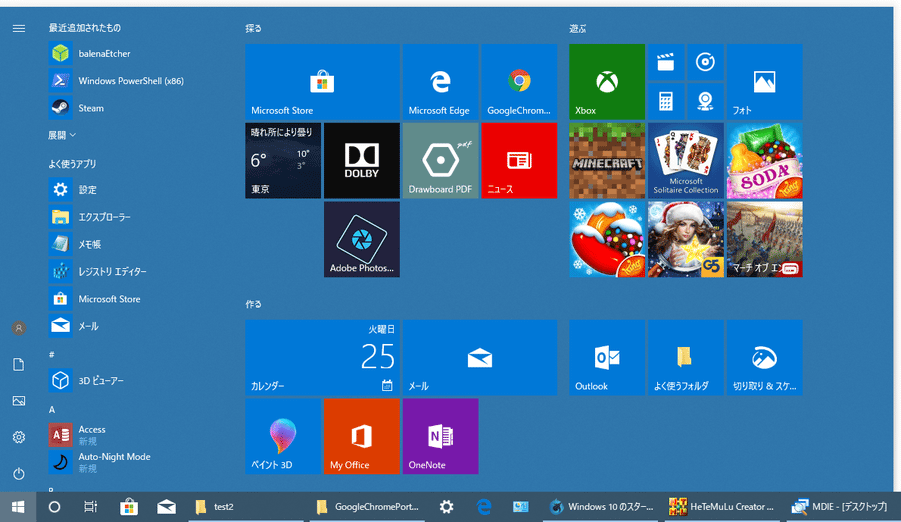The height and width of the screenshot is (522, 901).
Task: Open the Google Chrome tile
Action: [519, 82]
